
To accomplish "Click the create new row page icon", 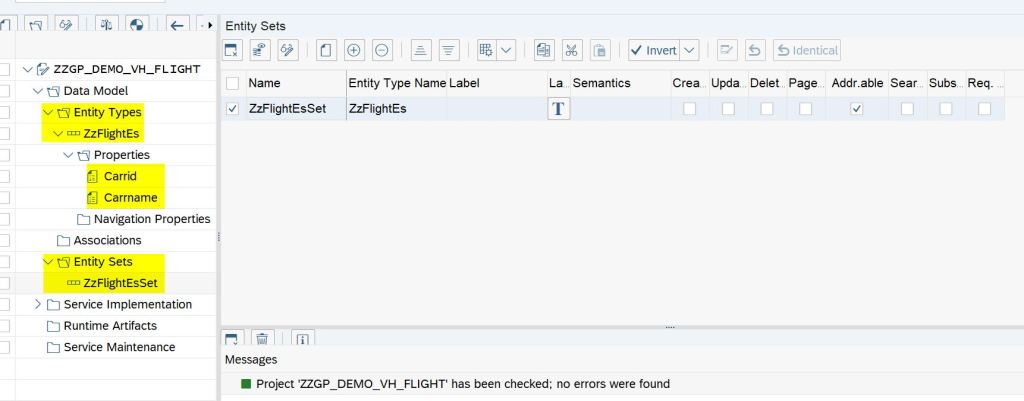I will pos(326,50).
